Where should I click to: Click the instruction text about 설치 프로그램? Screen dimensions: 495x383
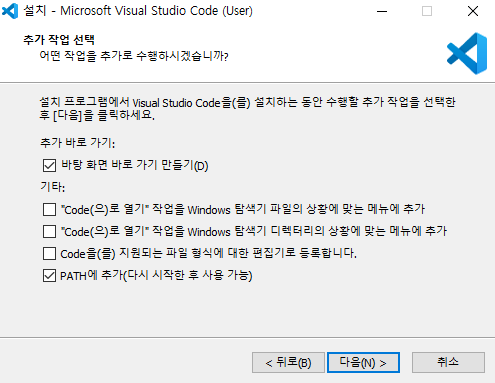(247, 108)
